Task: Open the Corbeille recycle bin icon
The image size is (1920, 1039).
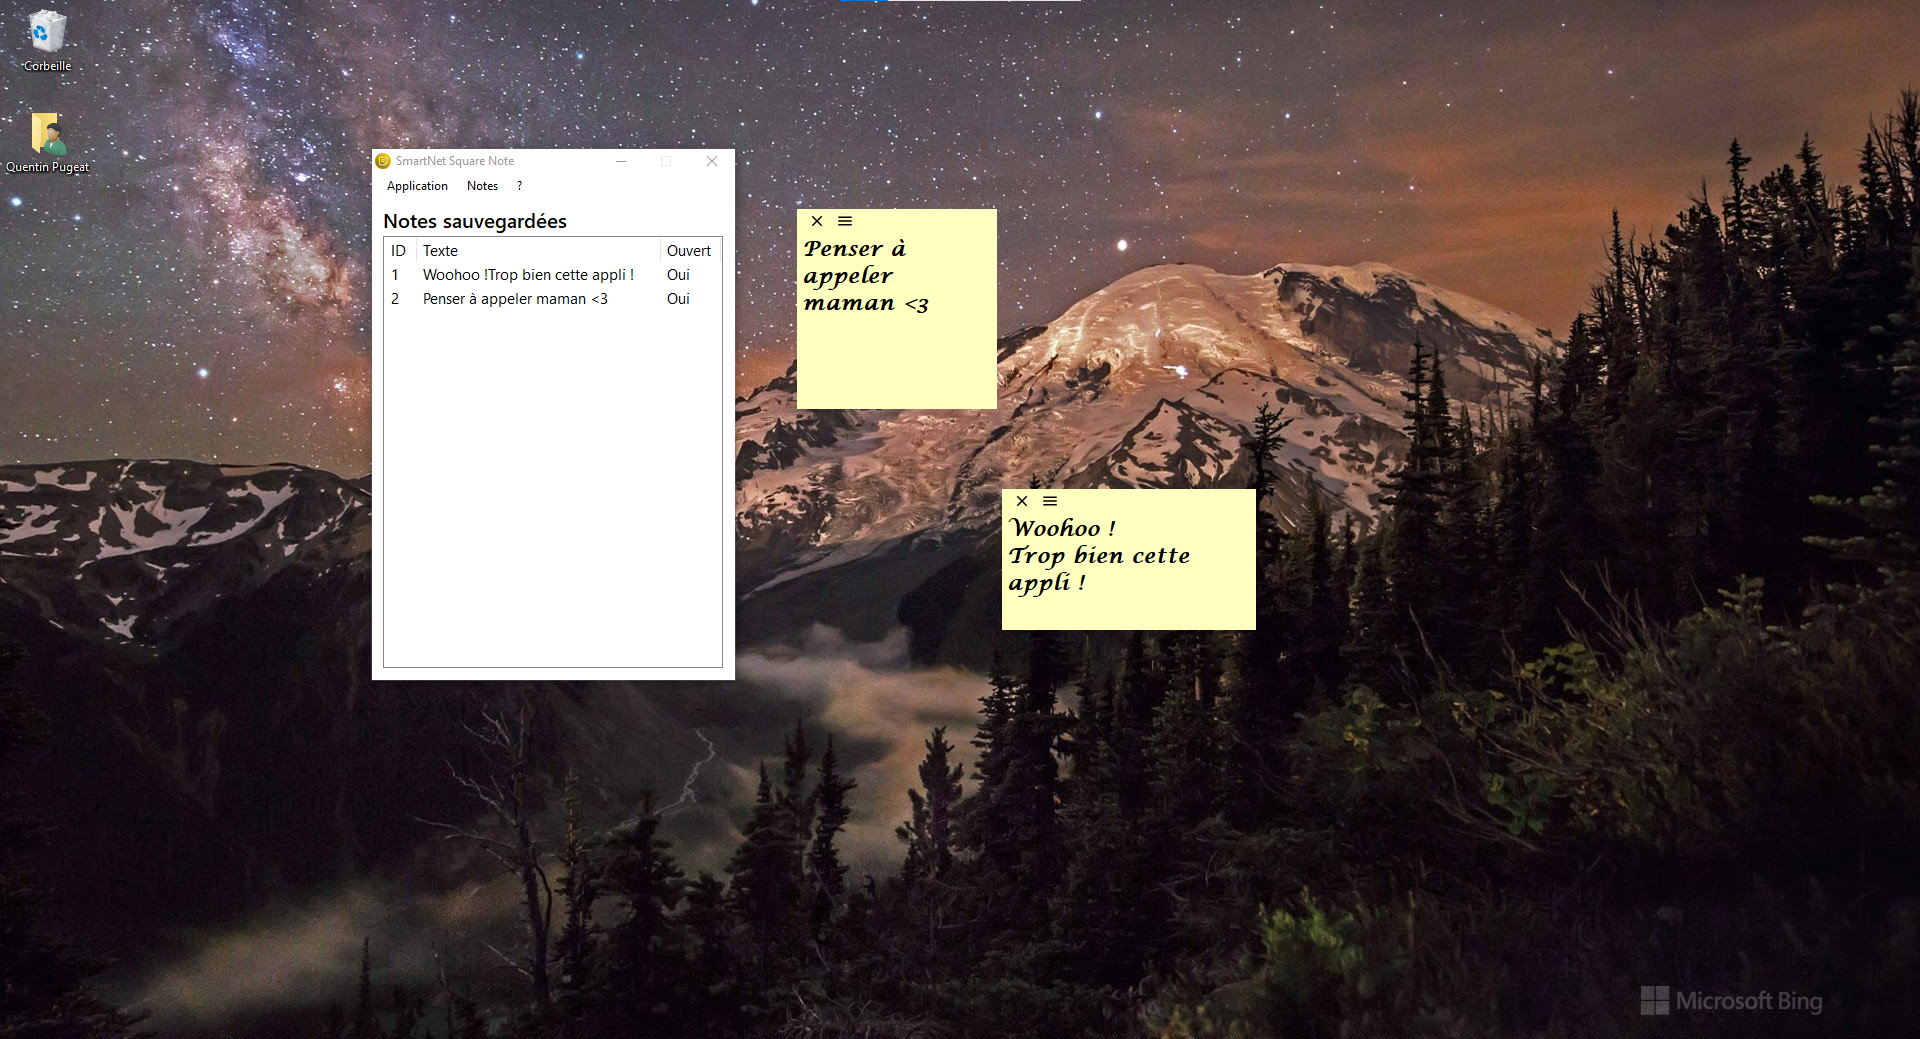Action: 47,41
